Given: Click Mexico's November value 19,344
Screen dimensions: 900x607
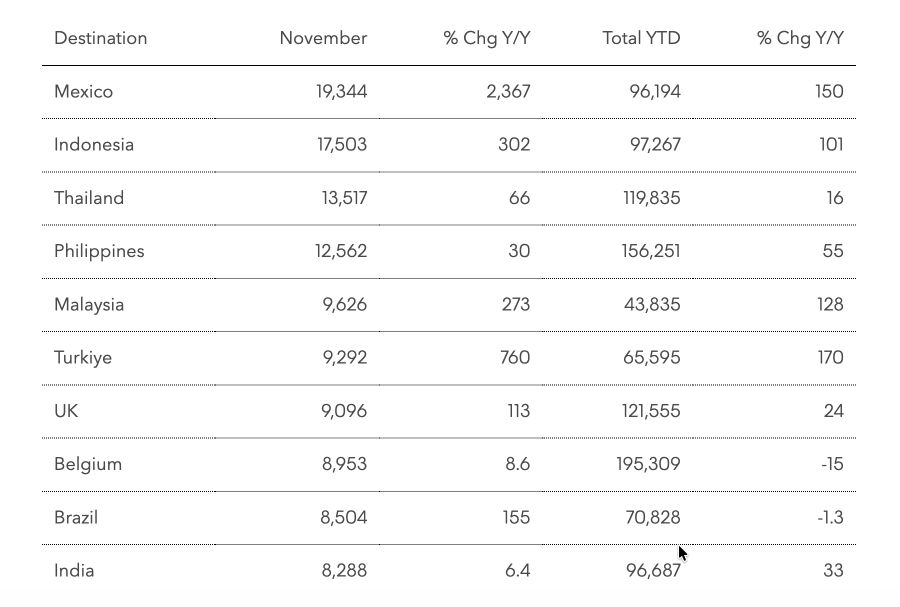Looking at the screenshot, I should (341, 92).
